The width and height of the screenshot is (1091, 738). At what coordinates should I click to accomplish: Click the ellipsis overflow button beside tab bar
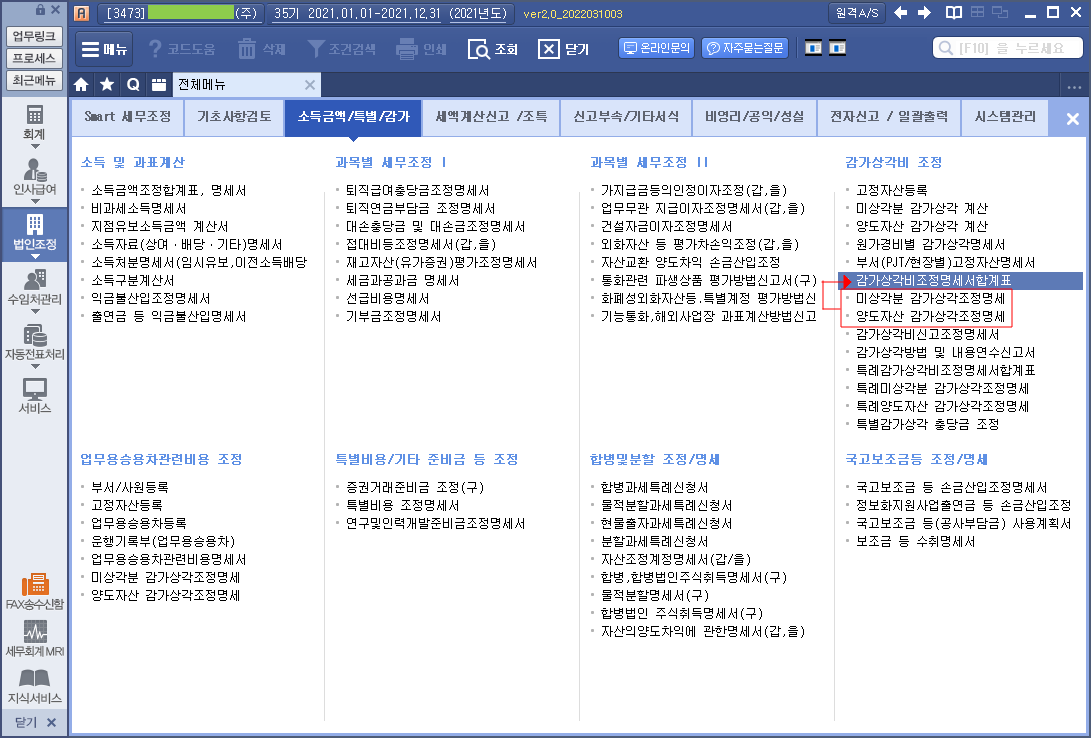click(x=1075, y=86)
